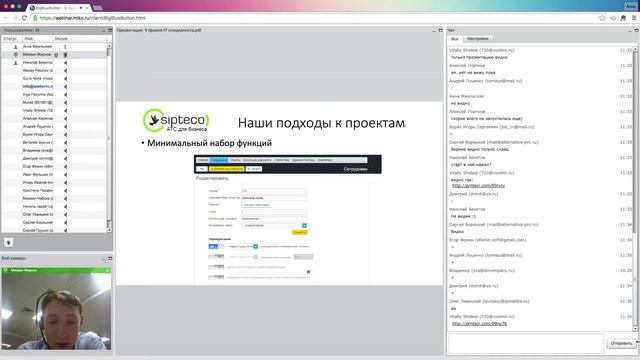Screen dimensions: 640x360
Task: Click presenter status icon for Михаил Жирнов
Action: (x=16, y=54)
